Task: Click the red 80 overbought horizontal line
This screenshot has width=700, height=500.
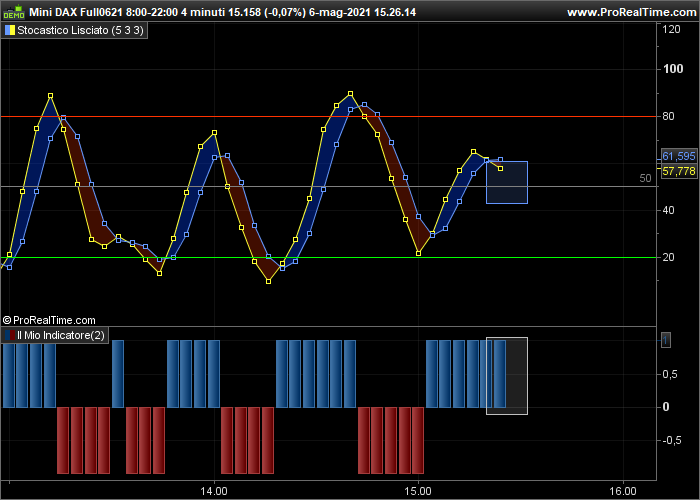Action: (328, 117)
